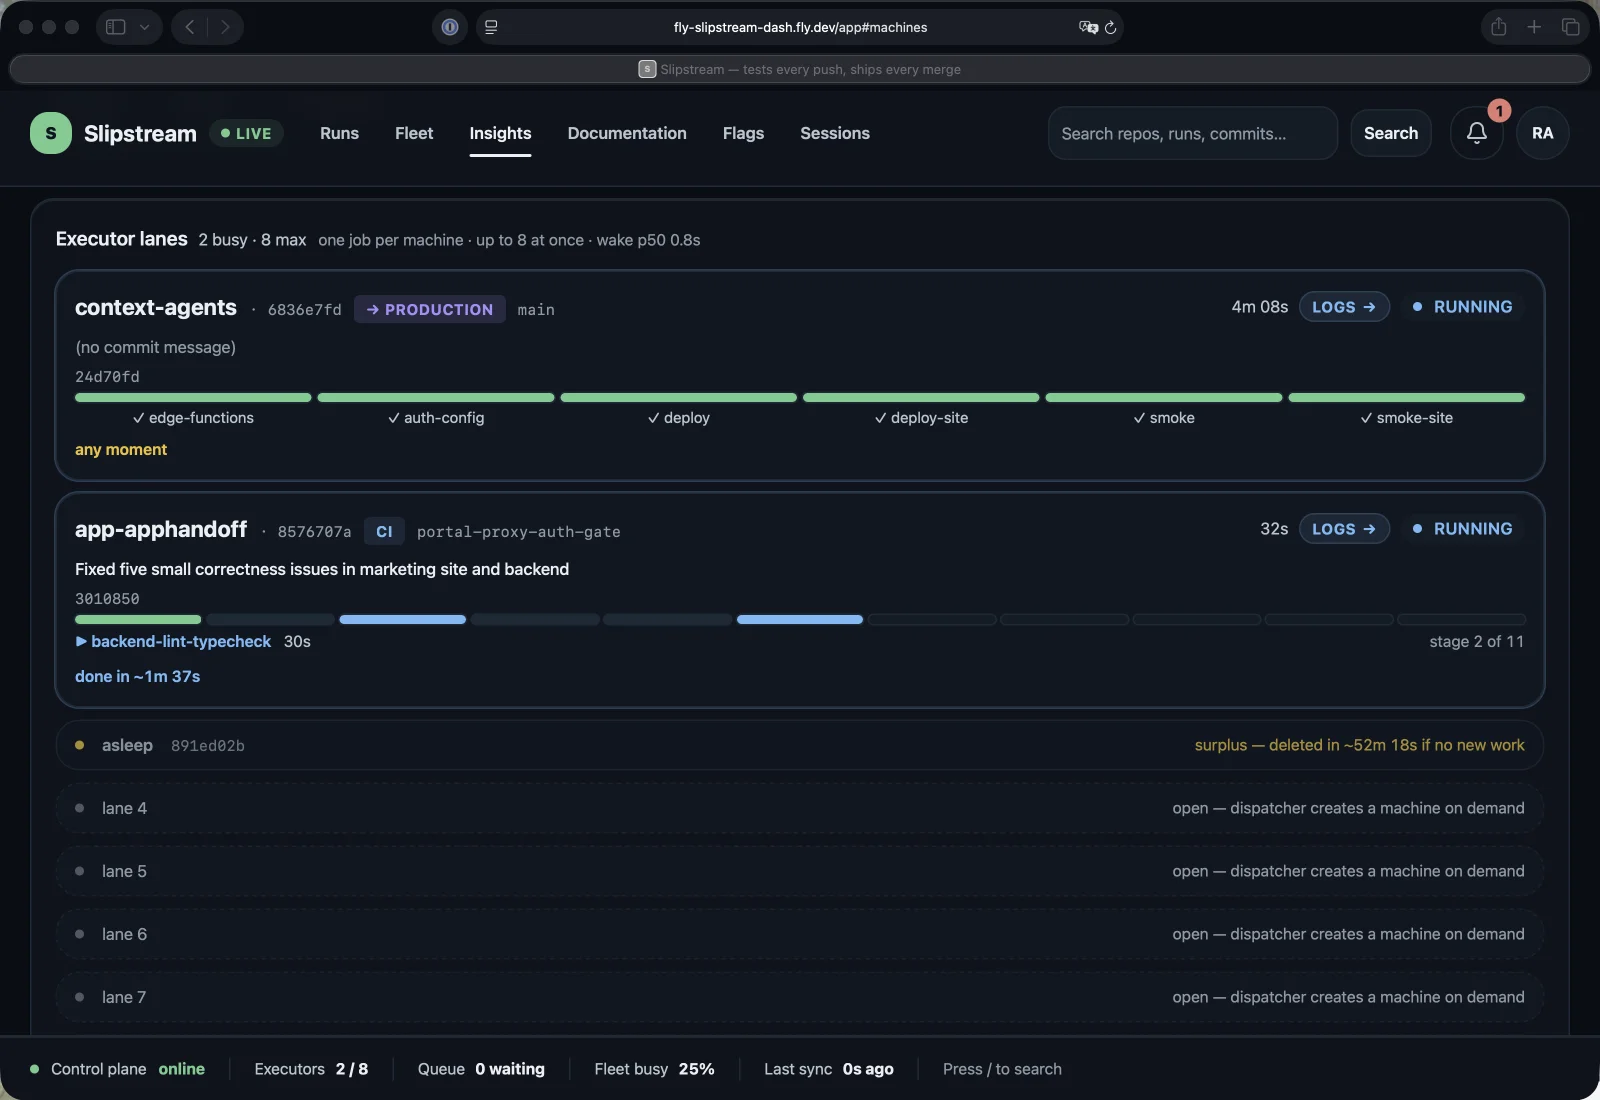Viewport: 1600px width, 1100px height.
Task: Open the RA user avatar menu
Action: tap(1542, 133)
